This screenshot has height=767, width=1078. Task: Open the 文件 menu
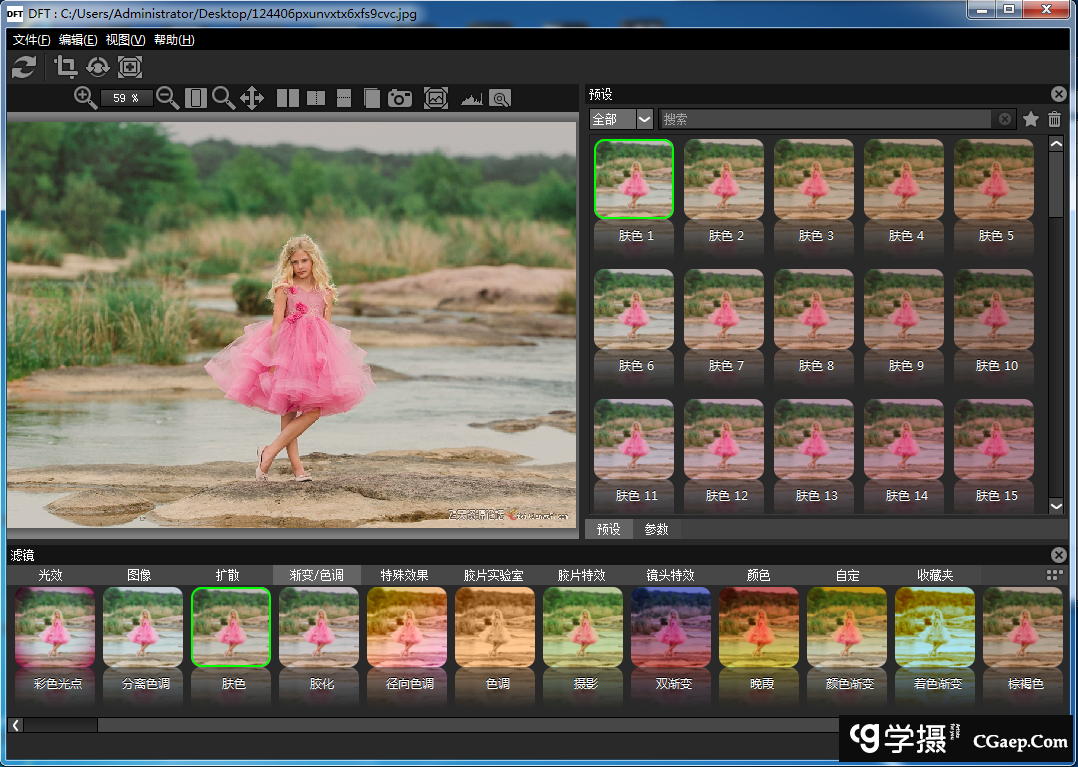[31, 40]
